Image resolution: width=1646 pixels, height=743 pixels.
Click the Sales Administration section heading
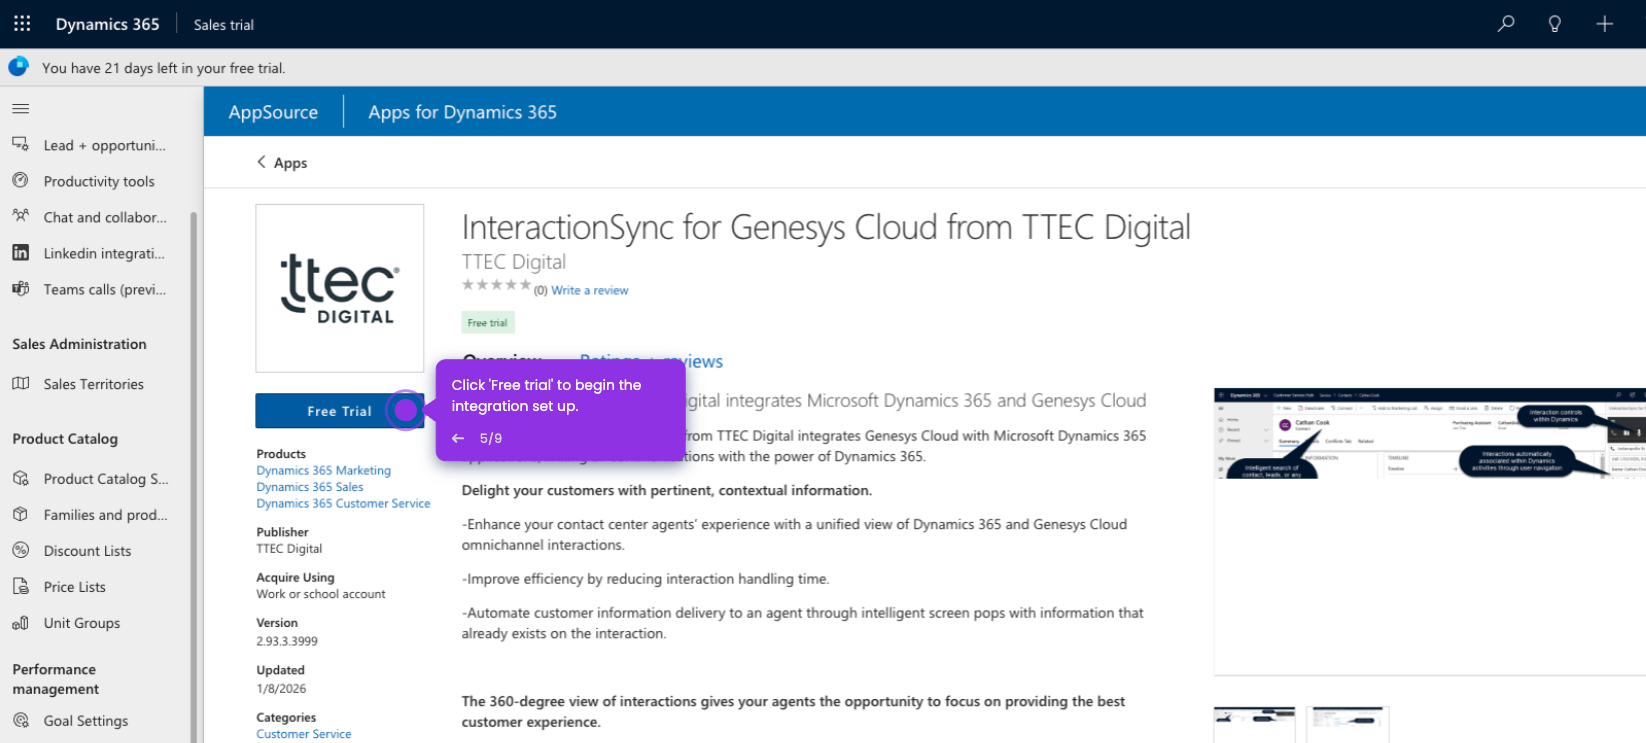click(80, 344)
